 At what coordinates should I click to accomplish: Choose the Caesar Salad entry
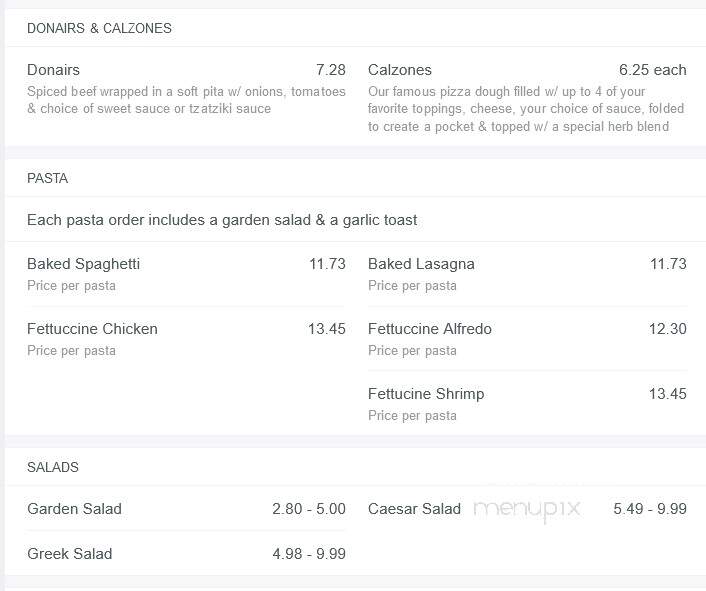(414, 509)
